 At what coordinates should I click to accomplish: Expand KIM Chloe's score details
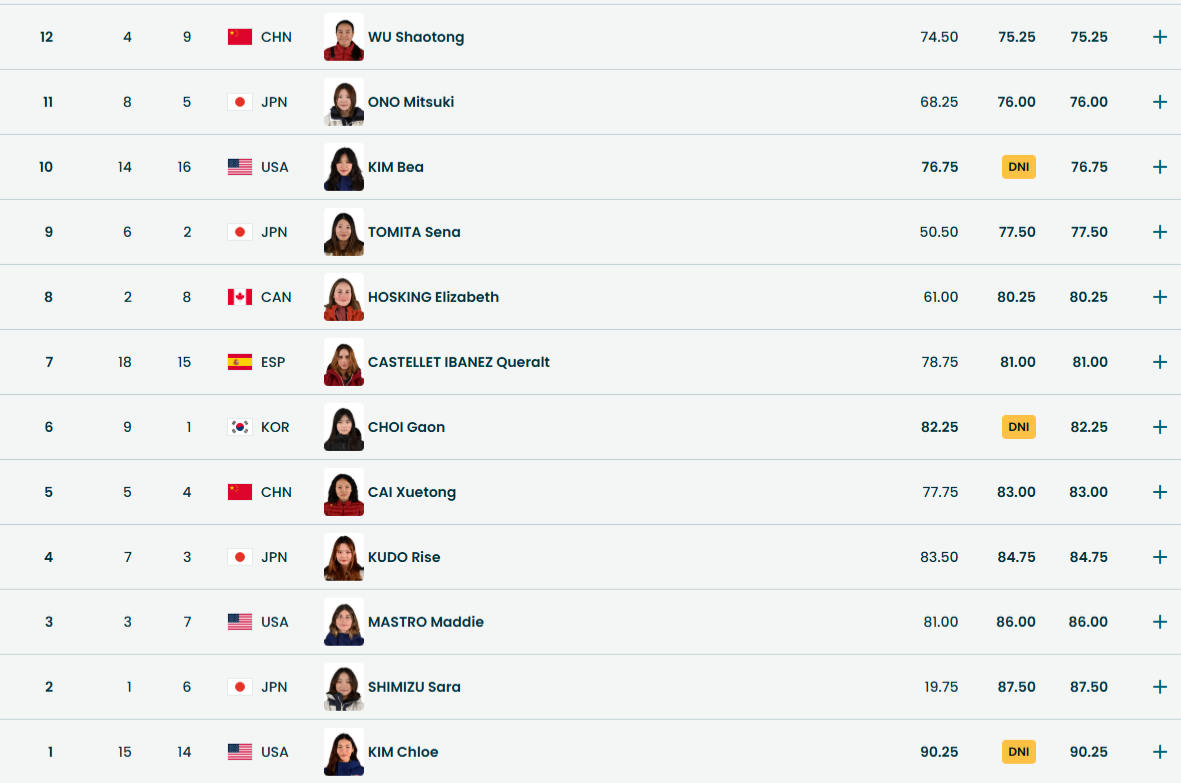[1160, 752]
